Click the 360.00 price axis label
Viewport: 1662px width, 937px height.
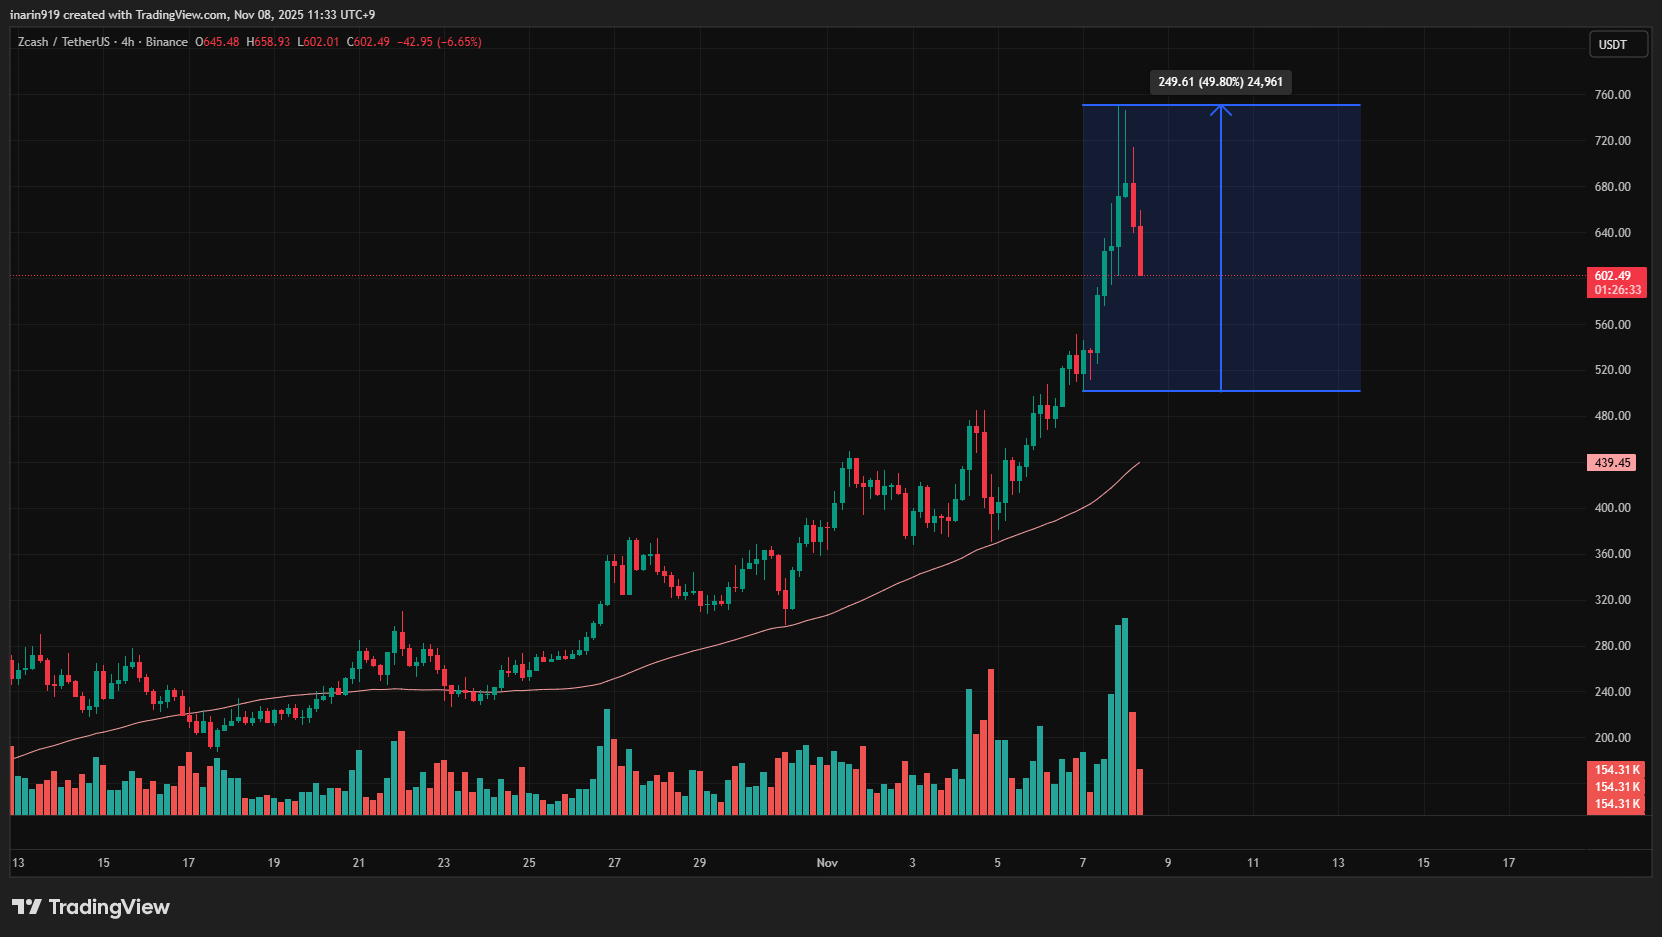(x=1612, y=554)
